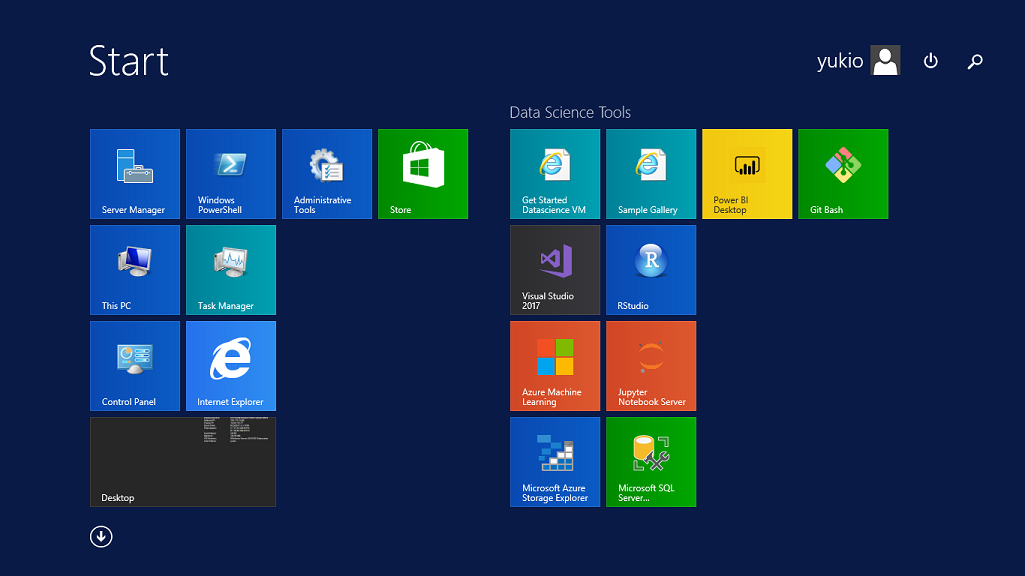Launch Windows PowerShell tile
Screen dimensions: 1025x576
[231, 174]
